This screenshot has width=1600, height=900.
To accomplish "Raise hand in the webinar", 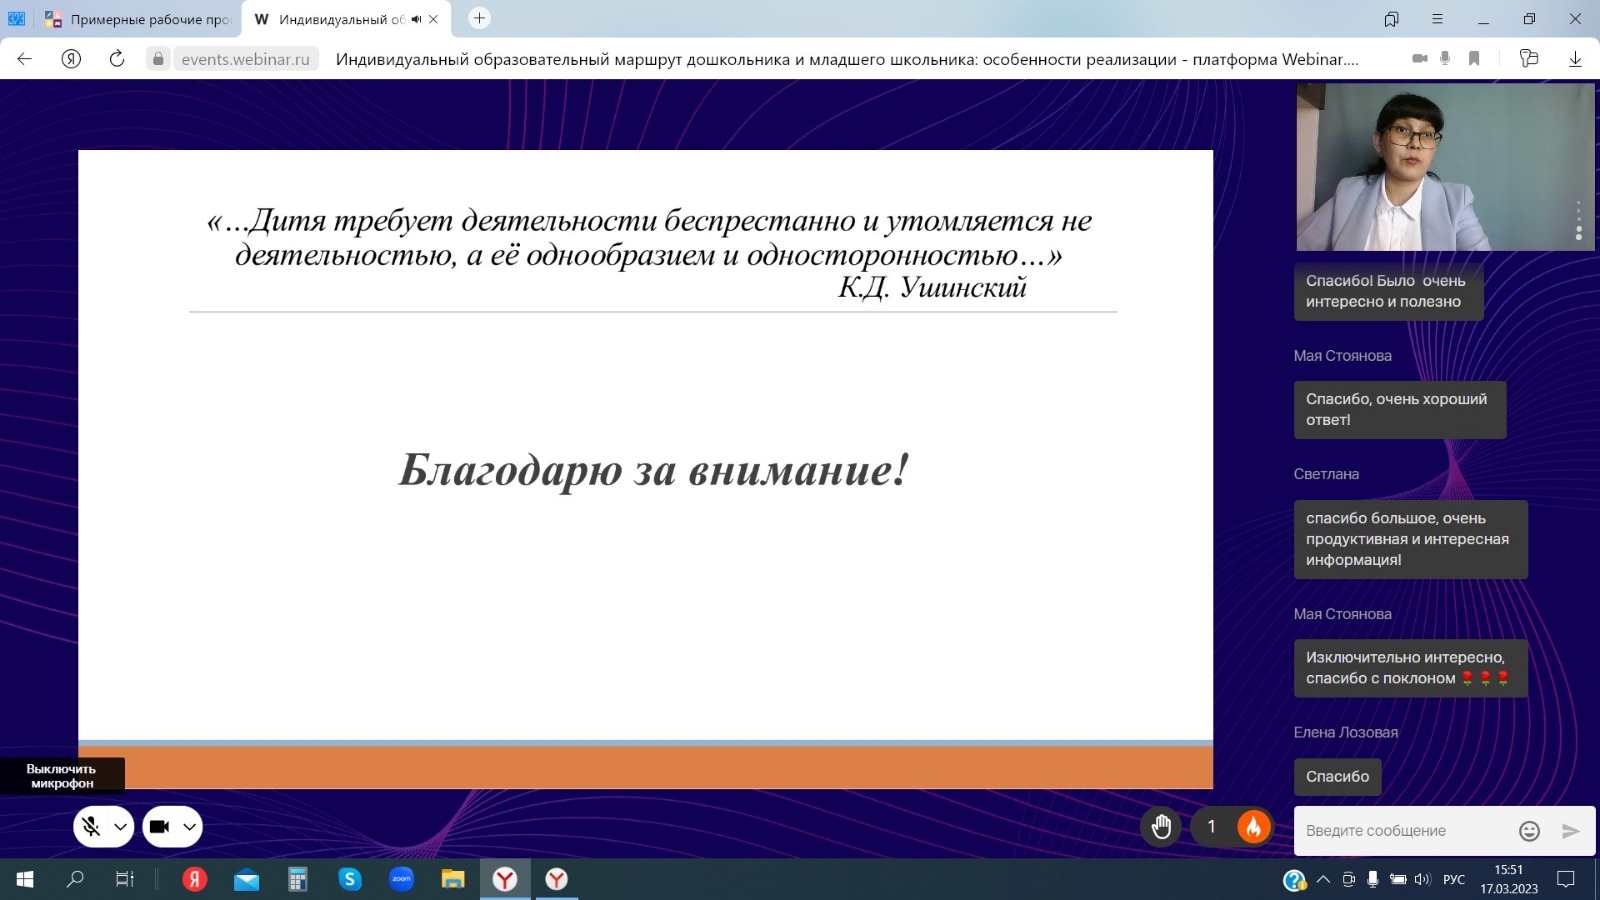I will click(x=1161, y=827).
